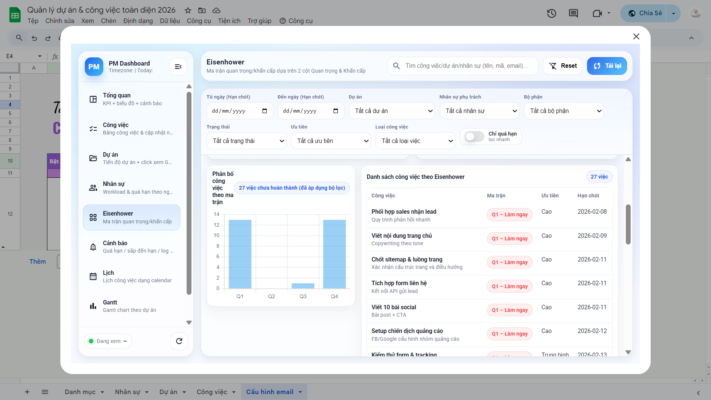The height and width of the screenshot is (400, 711).
Task: Switch to the Cấu hình email sheet tab
Action: coord(269,391)
